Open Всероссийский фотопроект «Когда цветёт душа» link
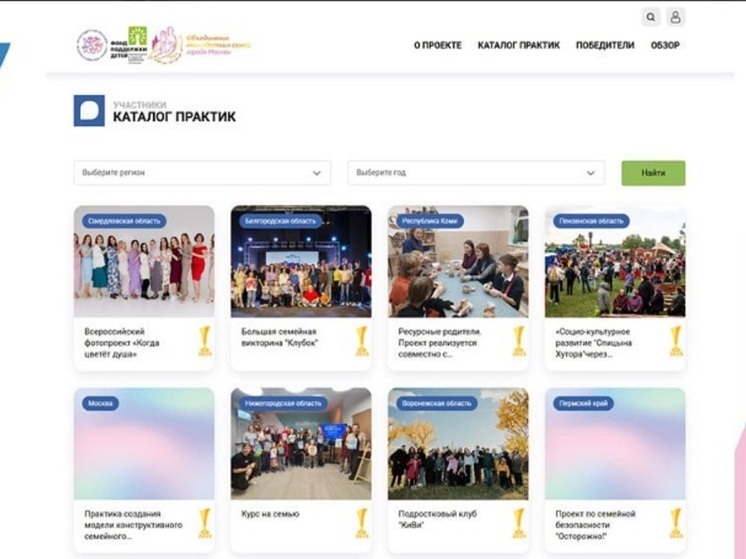This screenshot has height=559, width=746. tap(122, 343)
